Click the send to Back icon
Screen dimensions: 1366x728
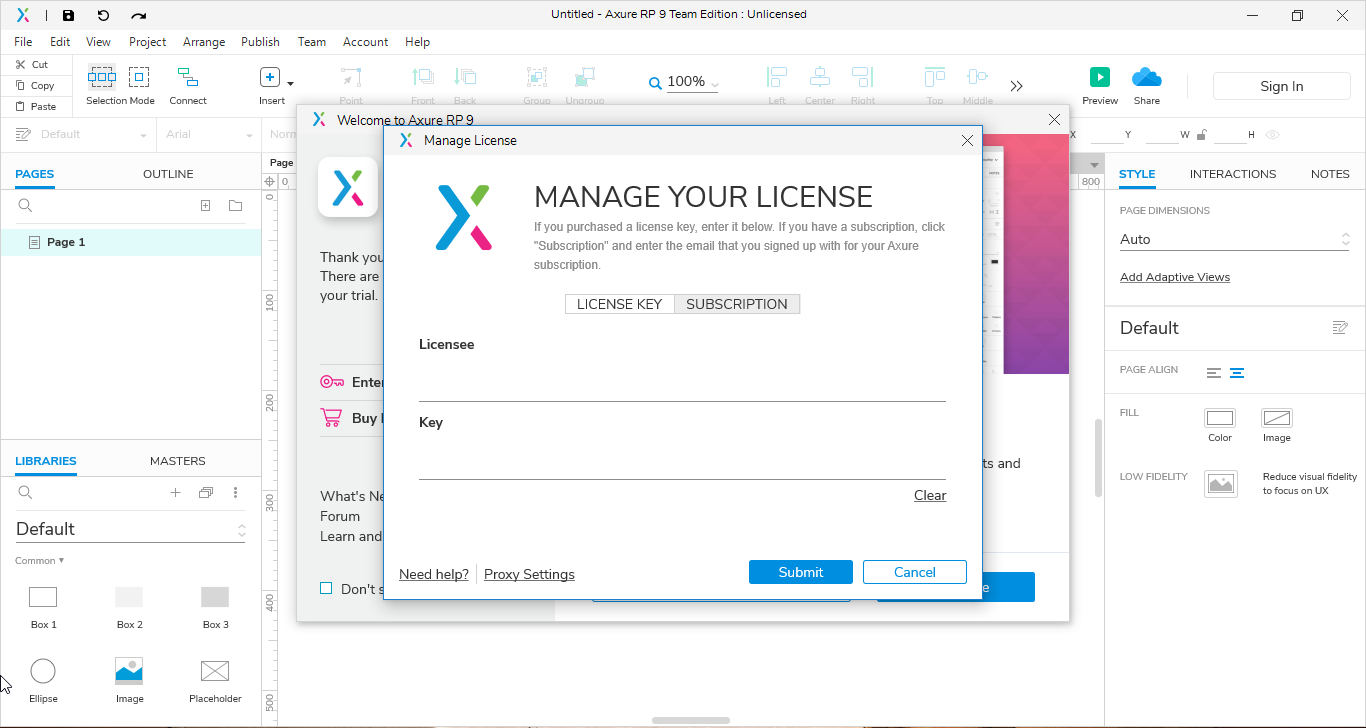coord(465,77)
